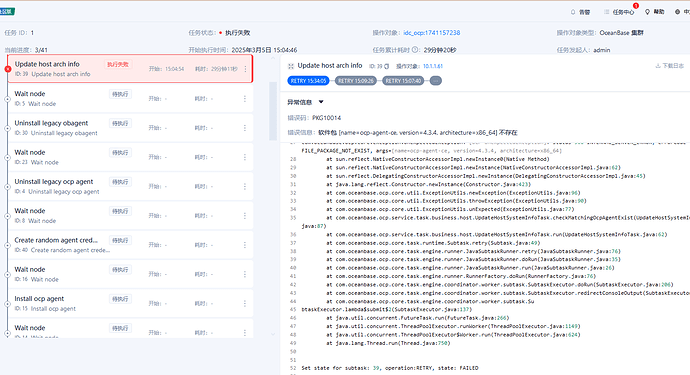
Task: Select the RETRY 15:09:26 tab
Action: [x=356, y=81]
